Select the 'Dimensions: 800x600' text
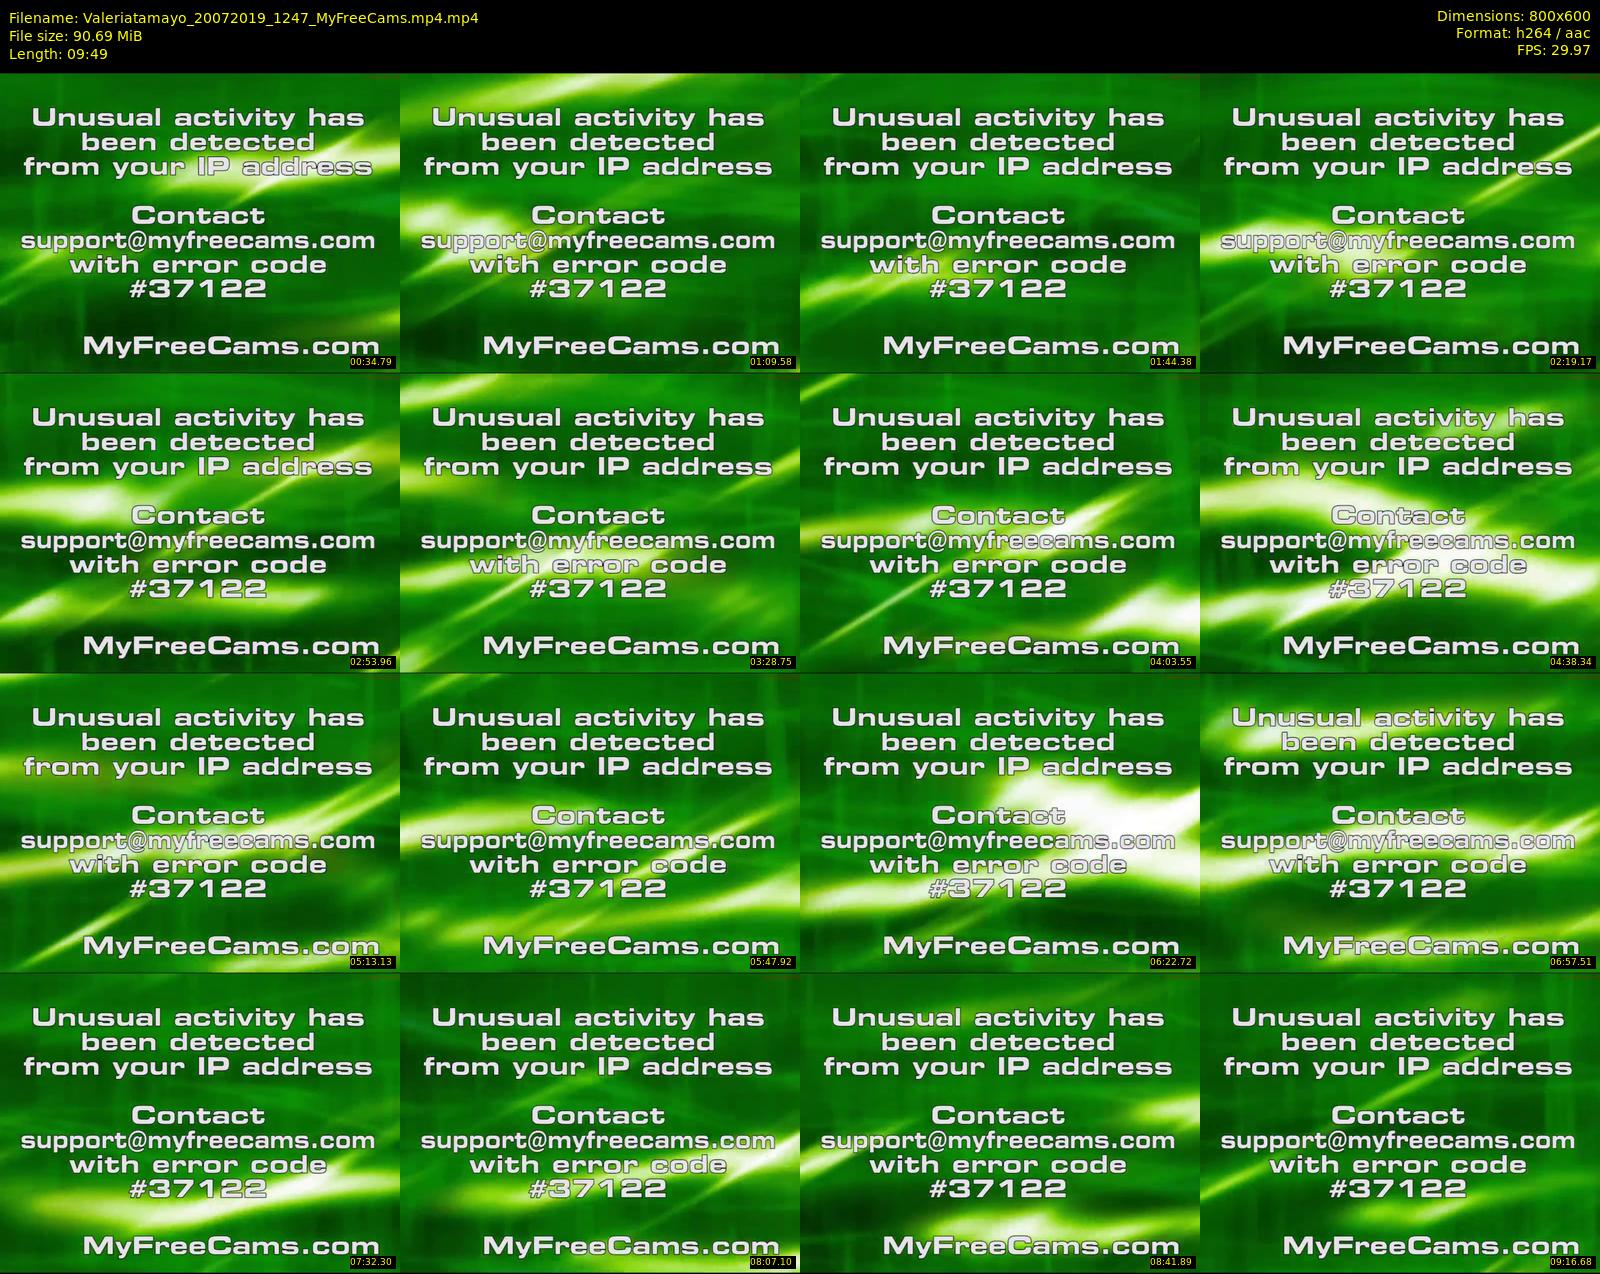Image resolution: width=1600 pixels, height=1274 pixels. pos(1513,16)
